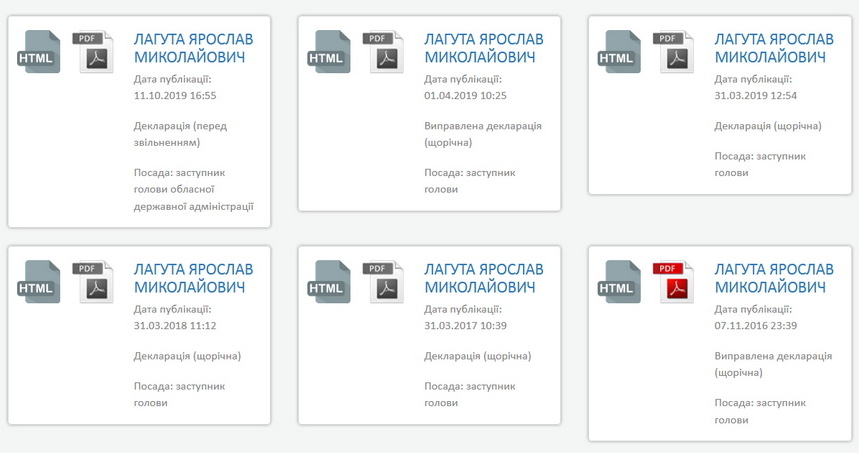Open name link in 07.11.2016 card
This screenshot has height=453, width=859.
point(773,278)
